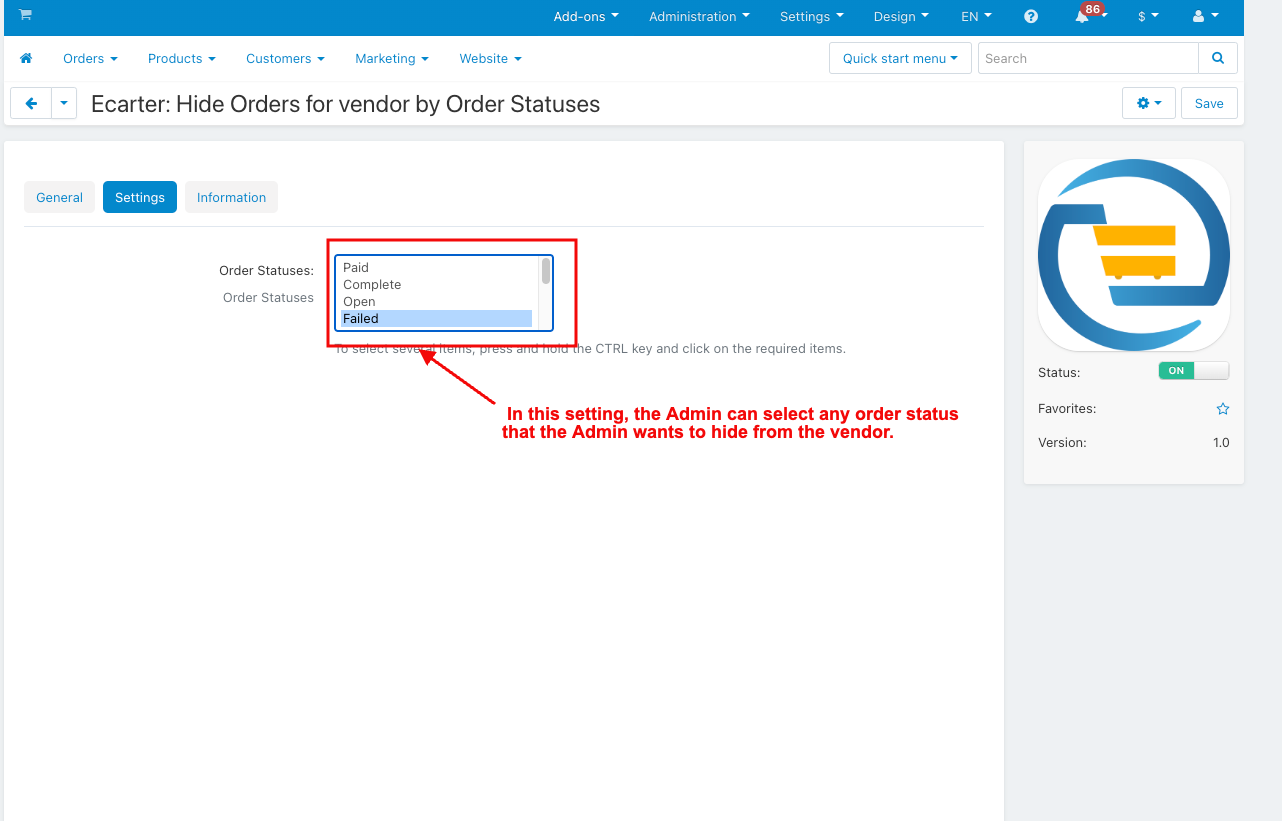Open the EN language dropdown
This screenshot has width=1282, height=821.
pyautogui.click(x=975, y=16)
